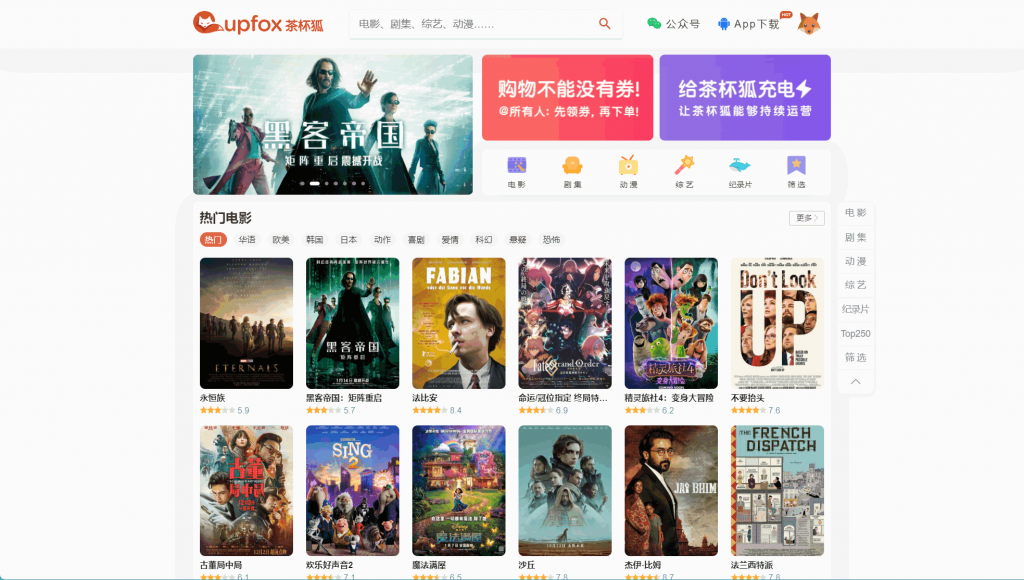The width and height of the screenshot is (1024, 580).
Task: Open the French Dispatch poster
Action: 777,491
